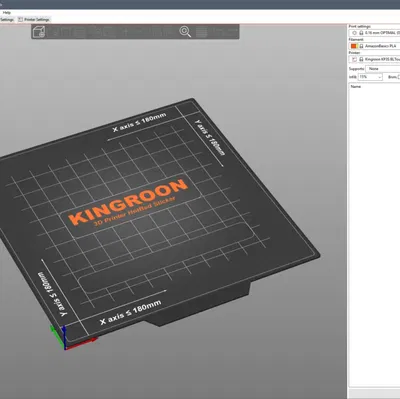Click the KINGROON logo on the bed
Image resolution: width=400 pixels, height=399 pixels.
[128, 204]
